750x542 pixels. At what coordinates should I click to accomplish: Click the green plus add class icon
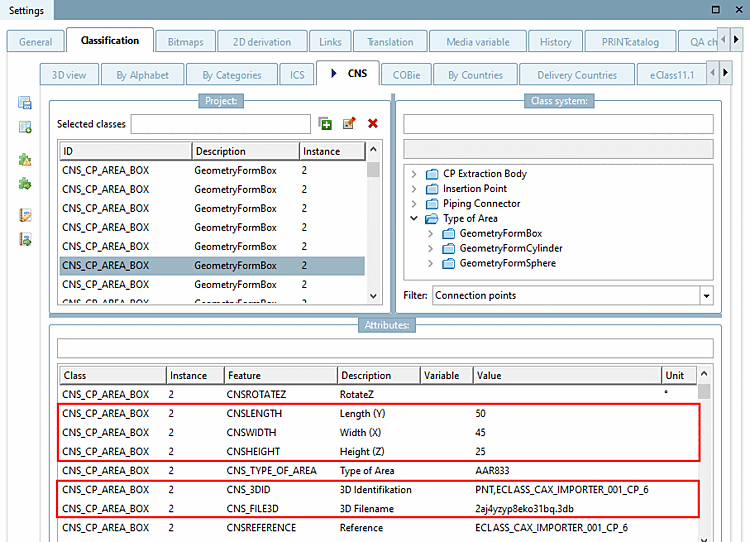click(325, 124)
